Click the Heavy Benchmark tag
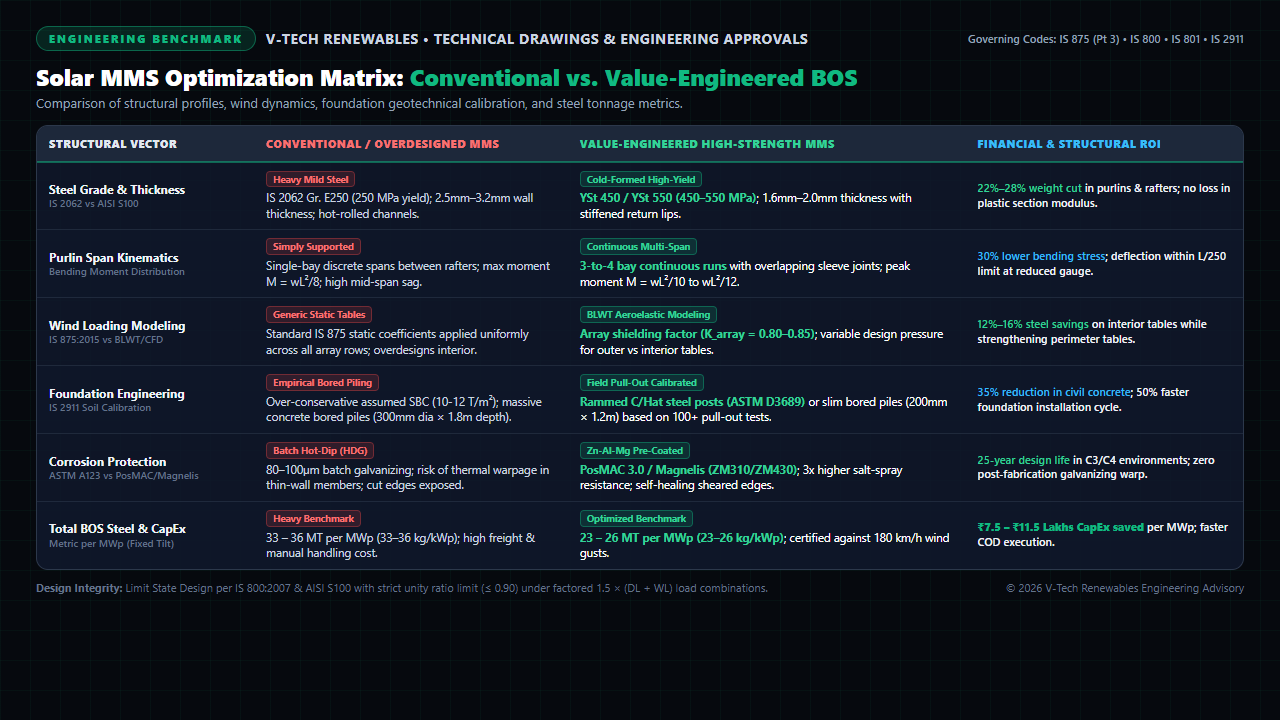This screenshot has width=1280, height=720. tap(313, 519)
